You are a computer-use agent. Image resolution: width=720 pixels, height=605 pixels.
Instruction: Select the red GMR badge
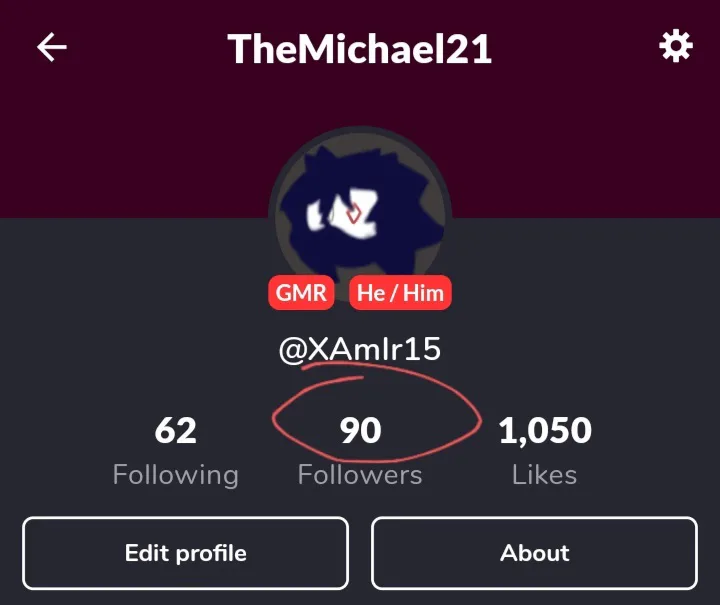click(301, 292)
